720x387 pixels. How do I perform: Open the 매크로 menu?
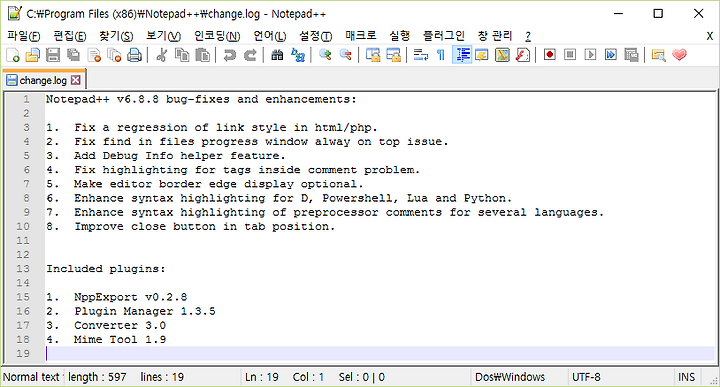360,36
